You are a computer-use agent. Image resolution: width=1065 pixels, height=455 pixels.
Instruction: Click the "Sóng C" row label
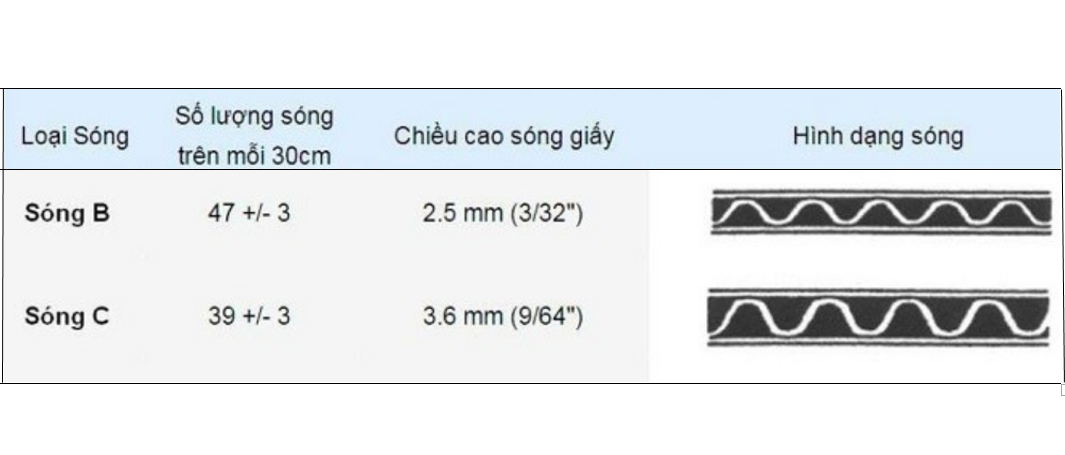66,317
